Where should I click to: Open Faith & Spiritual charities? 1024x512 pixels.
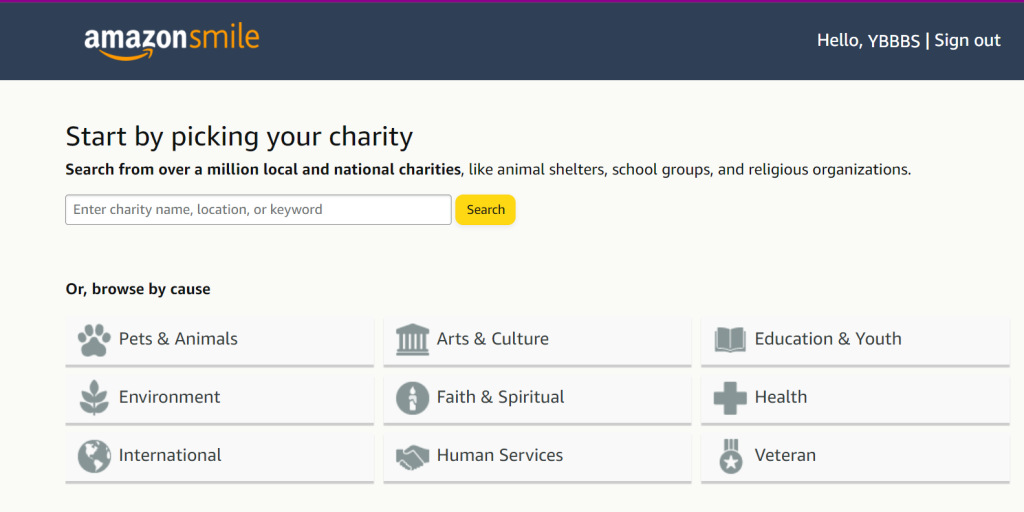pos(500,397)
